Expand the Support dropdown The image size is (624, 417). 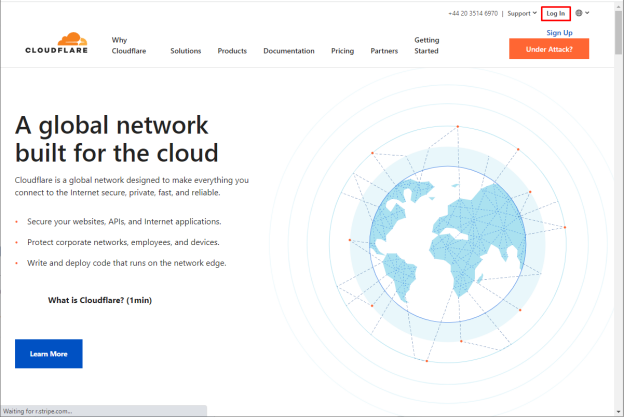(x=522, y=14)
